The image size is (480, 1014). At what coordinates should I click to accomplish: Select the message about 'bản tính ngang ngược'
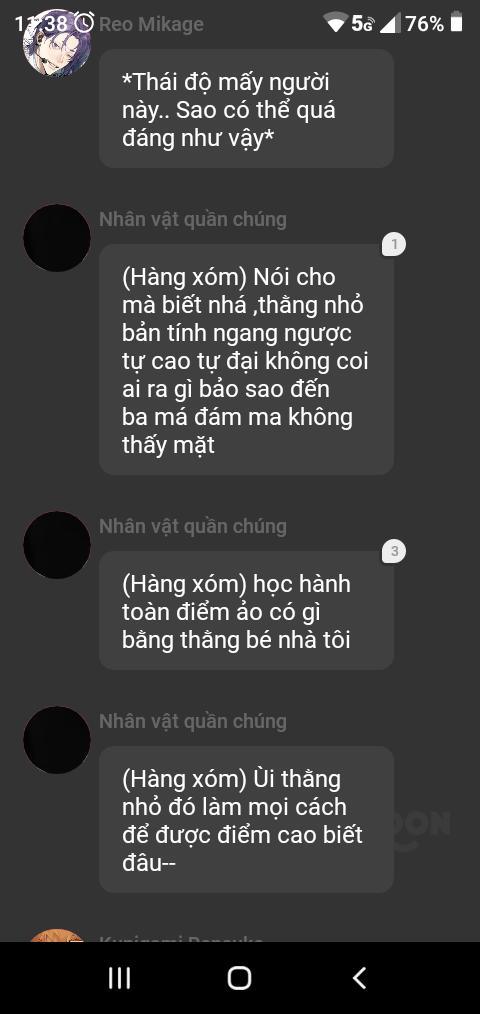[246, 360]
